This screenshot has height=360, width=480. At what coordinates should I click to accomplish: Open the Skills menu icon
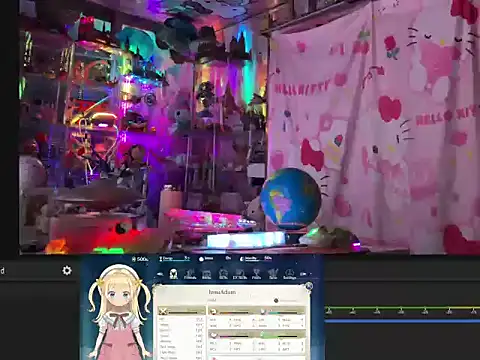click(x=223, y=274)
